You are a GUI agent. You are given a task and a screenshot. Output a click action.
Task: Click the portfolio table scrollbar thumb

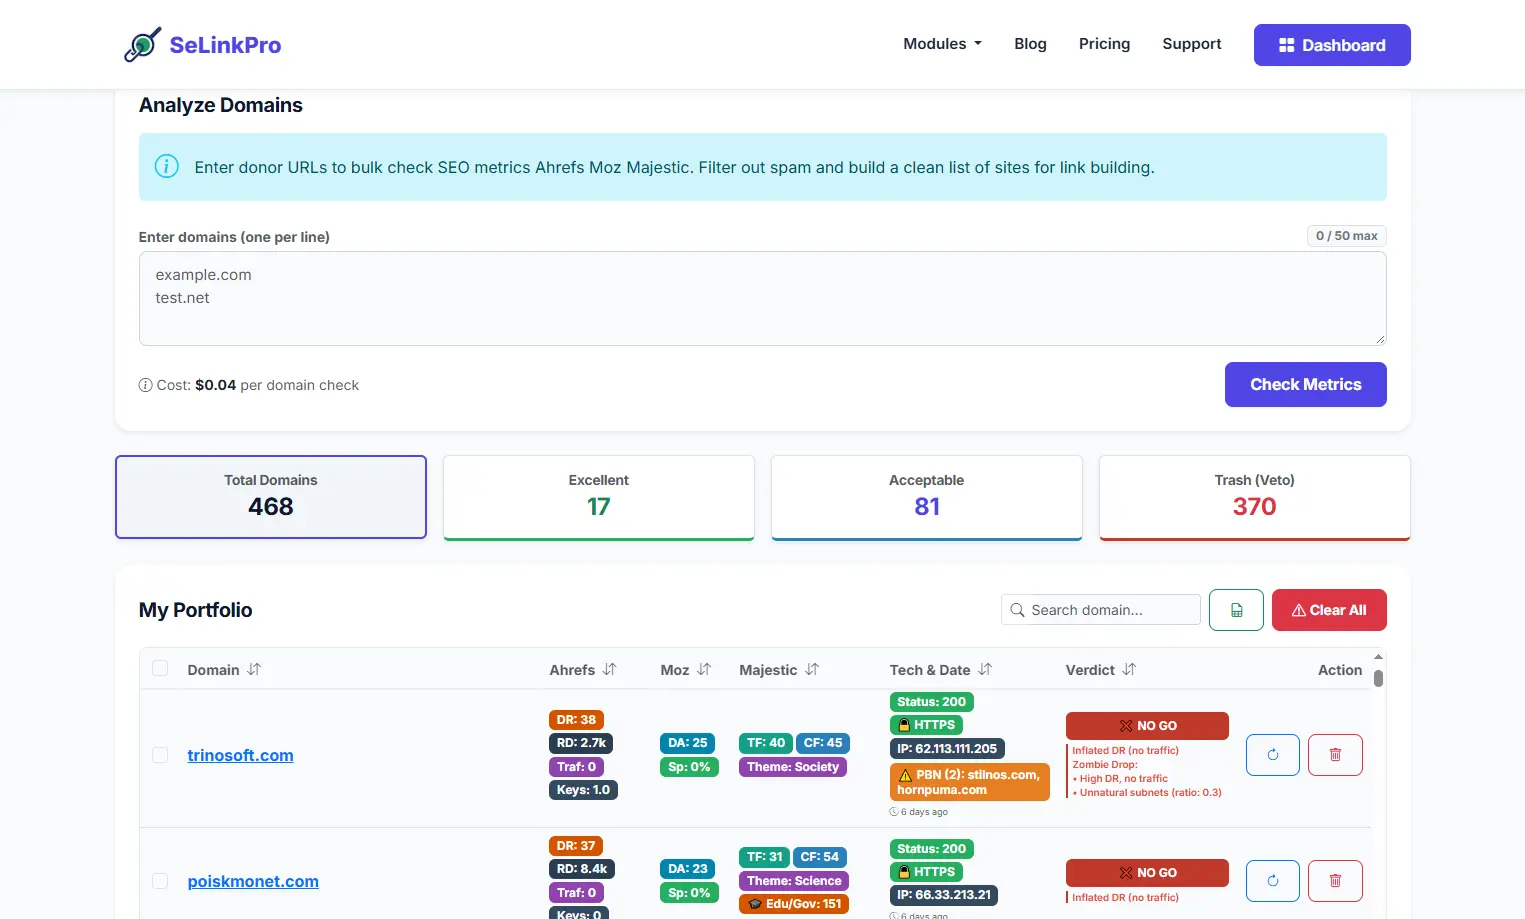coord(1378,678)
